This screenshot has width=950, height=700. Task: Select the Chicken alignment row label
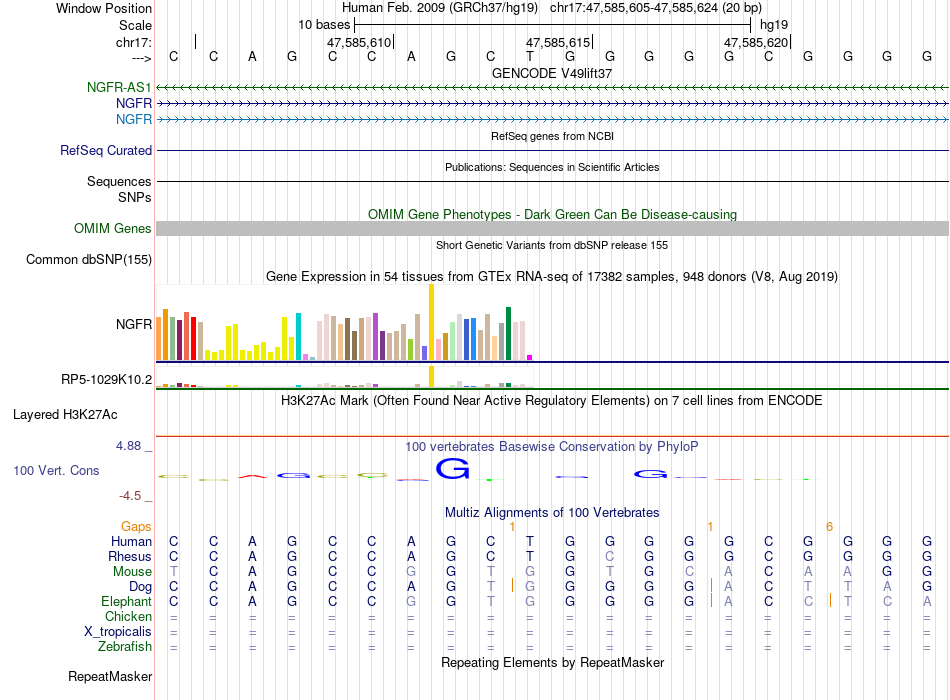point(128,616)
